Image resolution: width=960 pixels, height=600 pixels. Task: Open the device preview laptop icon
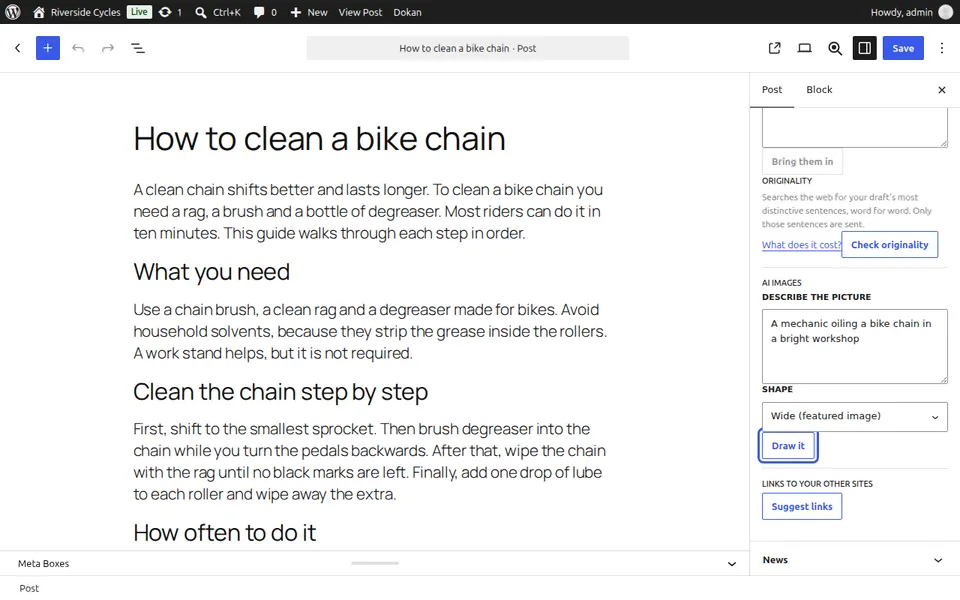[804, 48]
